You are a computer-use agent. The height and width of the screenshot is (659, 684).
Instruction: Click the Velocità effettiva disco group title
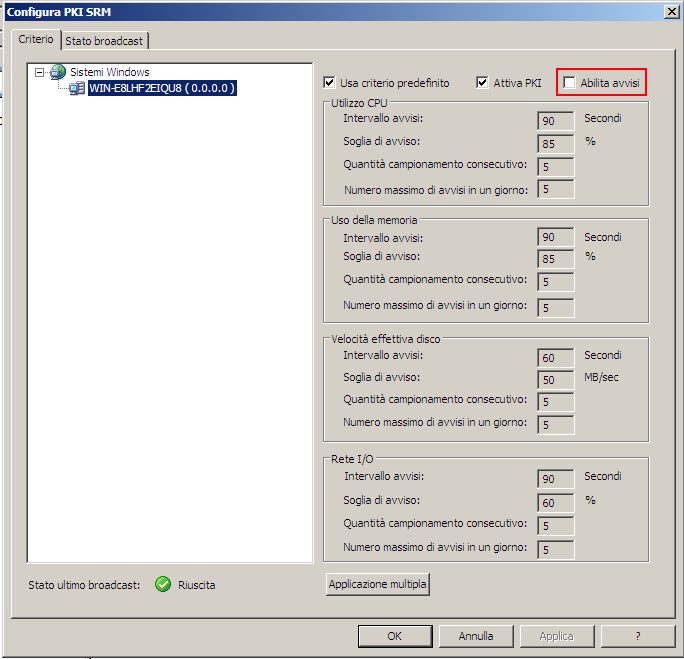pos(386,339)
